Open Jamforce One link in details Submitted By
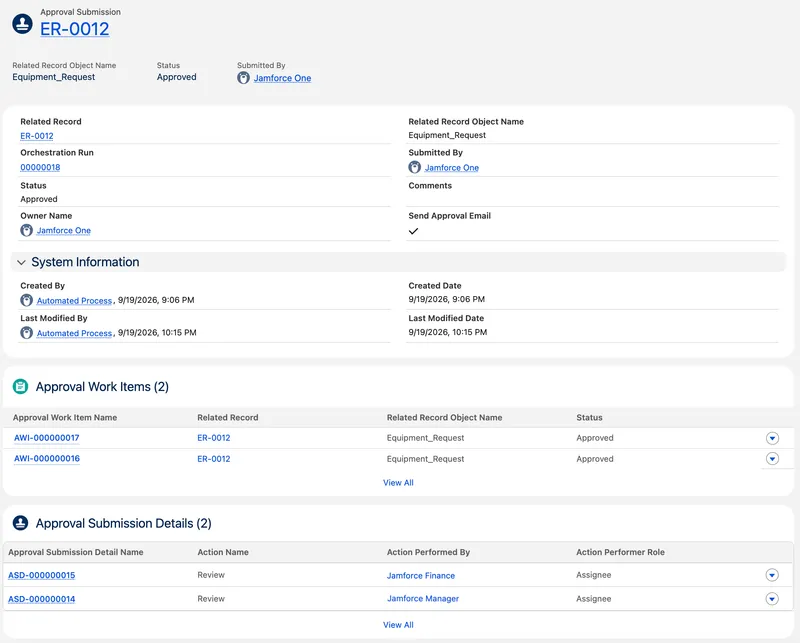 point(452,167)
